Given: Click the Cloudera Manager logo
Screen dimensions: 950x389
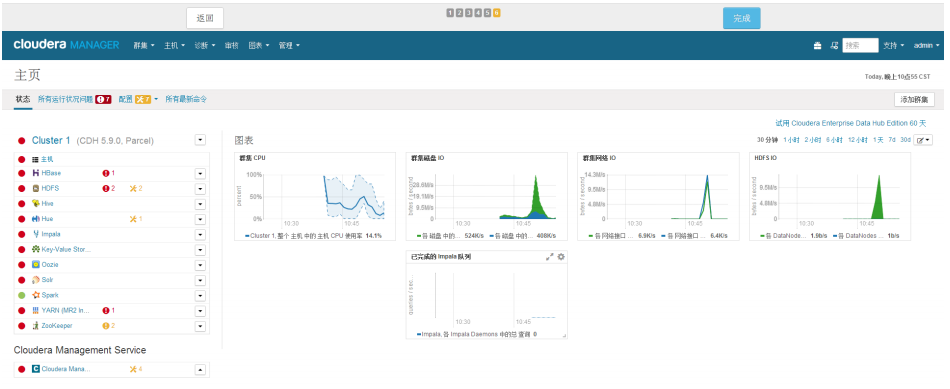Looking at the screenshot, I should coord(66,45).
